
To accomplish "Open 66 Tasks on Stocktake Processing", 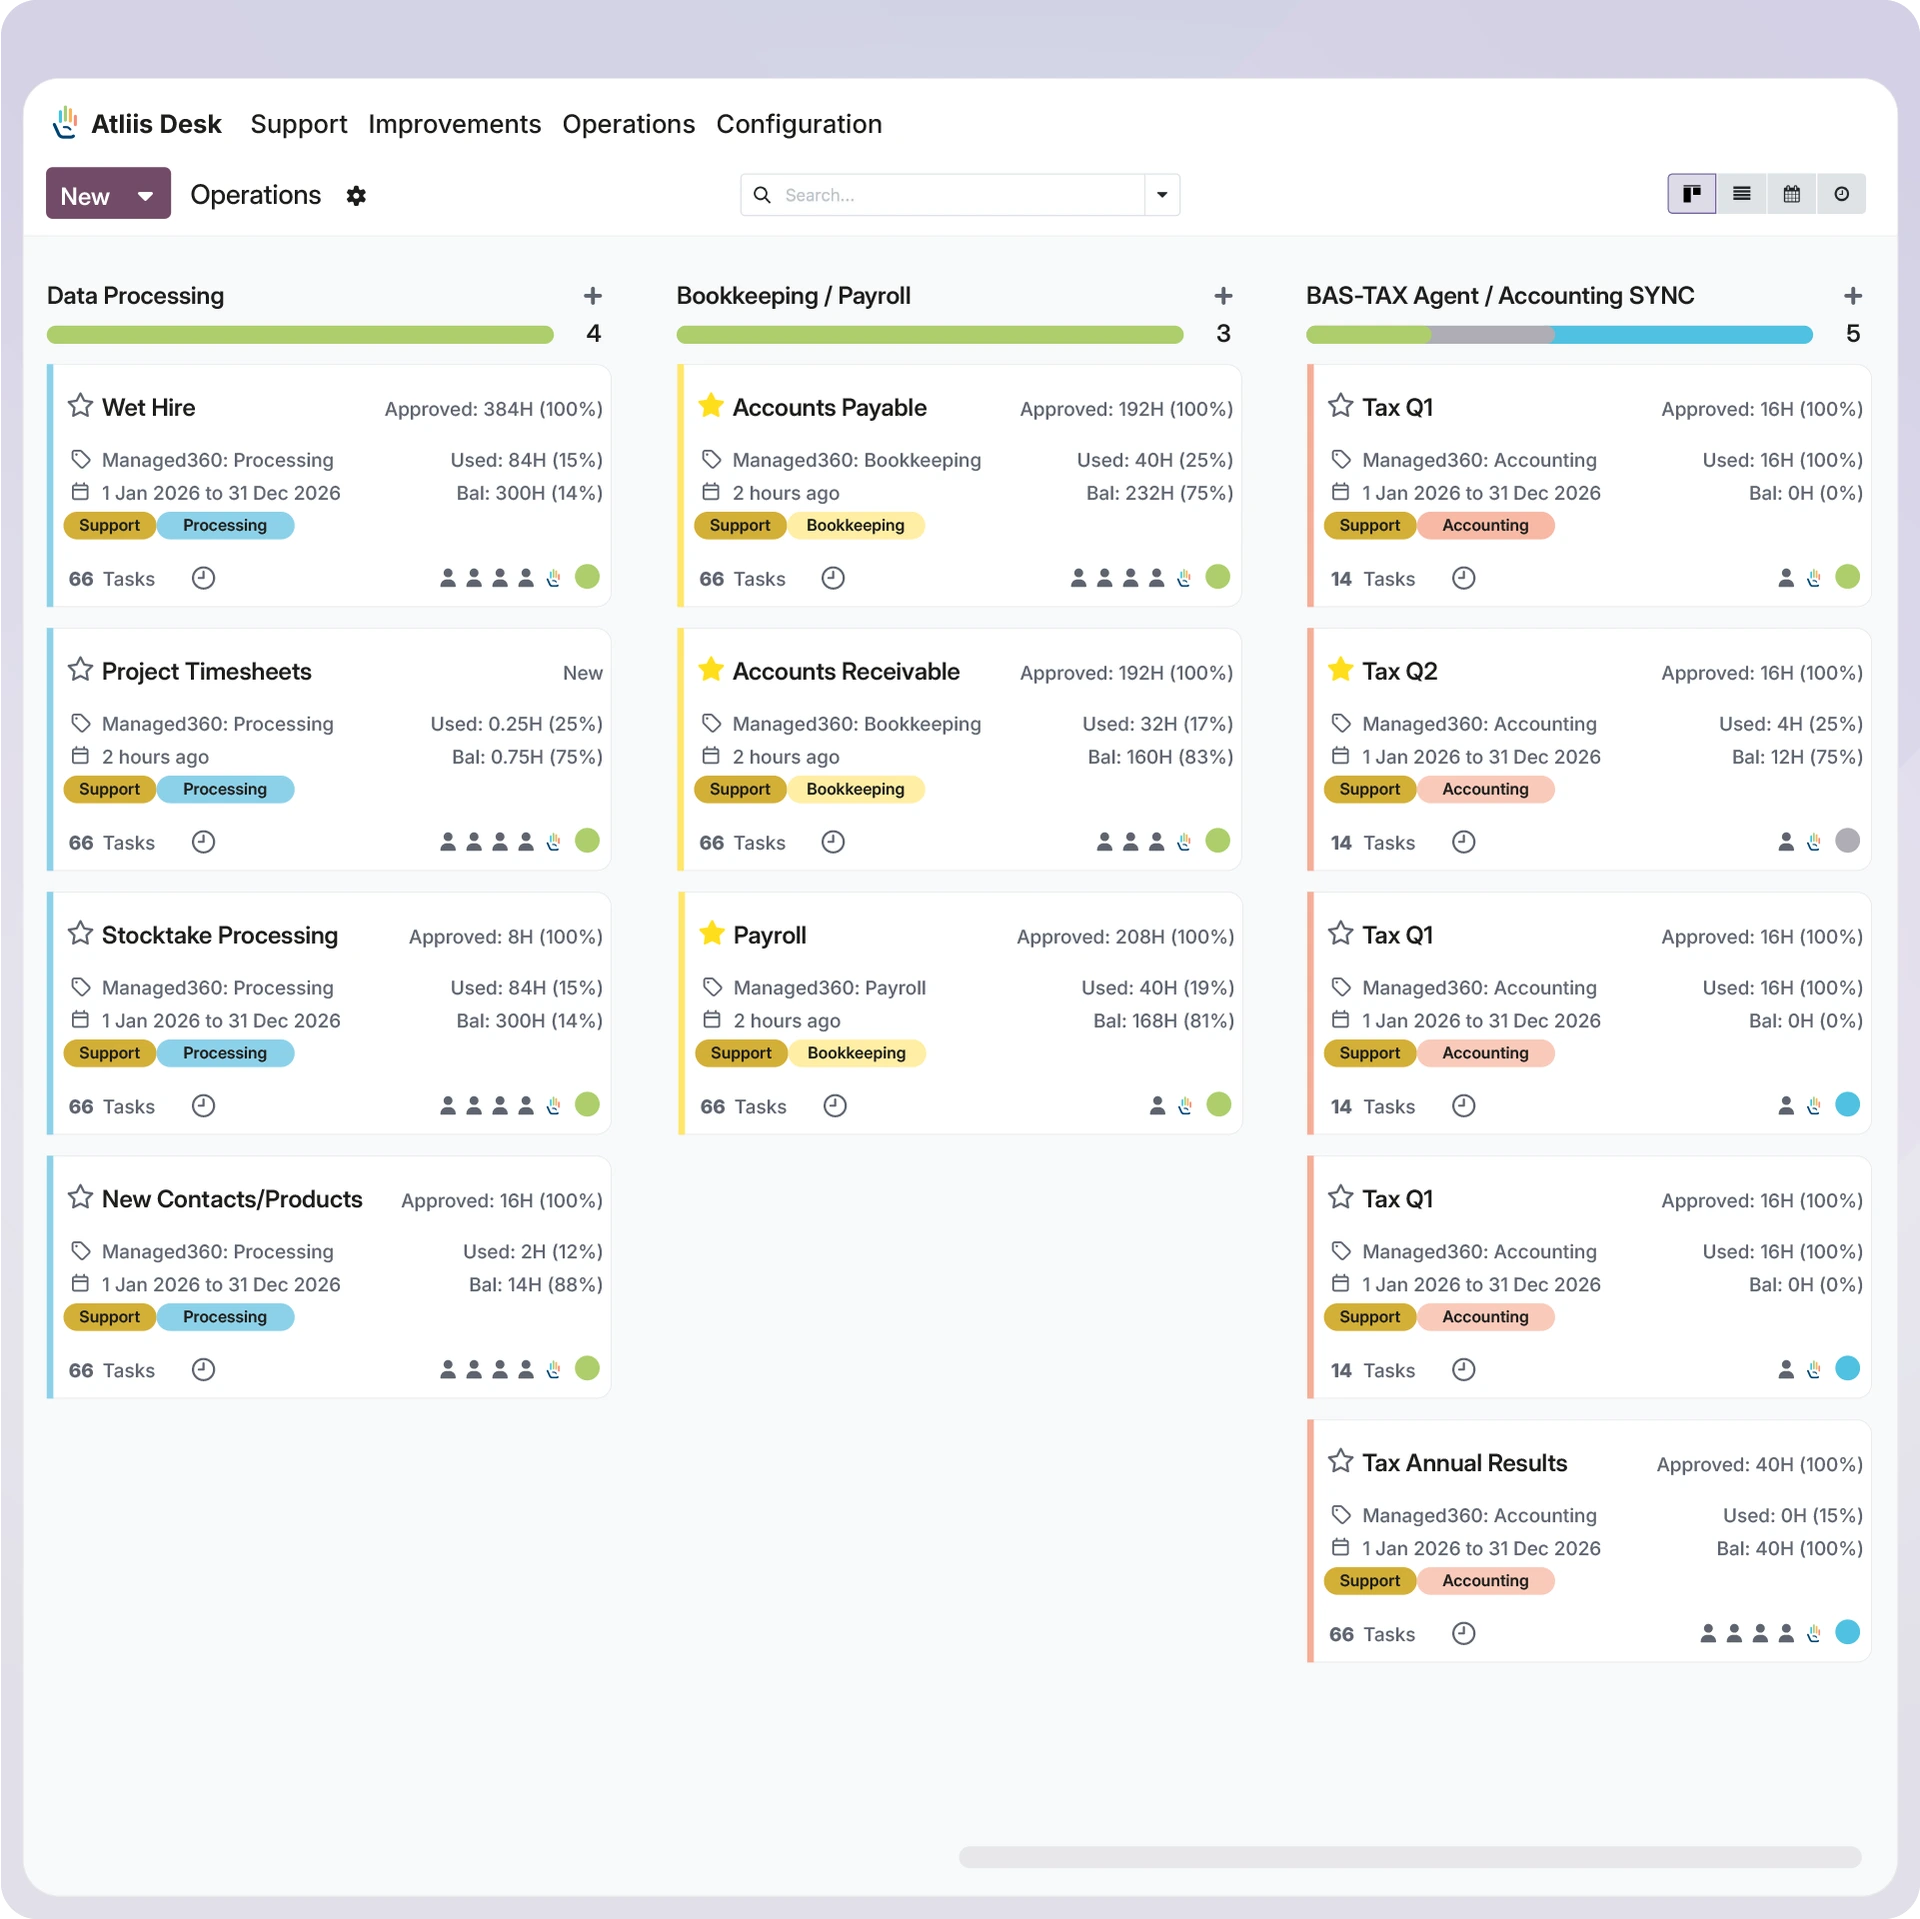I will 112,1107.
